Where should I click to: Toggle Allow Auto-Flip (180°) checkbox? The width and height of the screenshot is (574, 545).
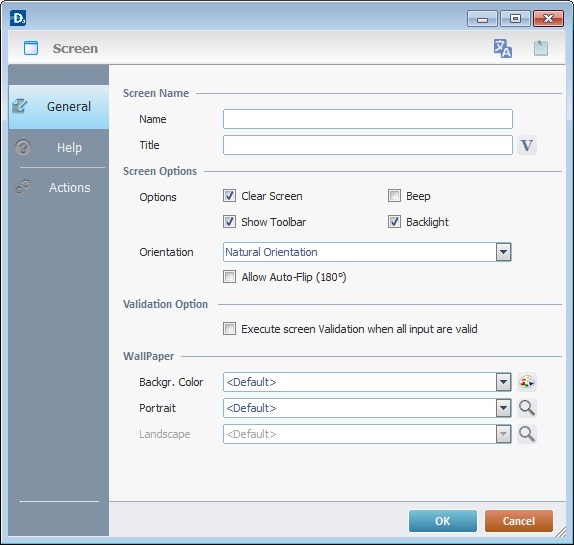click(x=230, y=277)
